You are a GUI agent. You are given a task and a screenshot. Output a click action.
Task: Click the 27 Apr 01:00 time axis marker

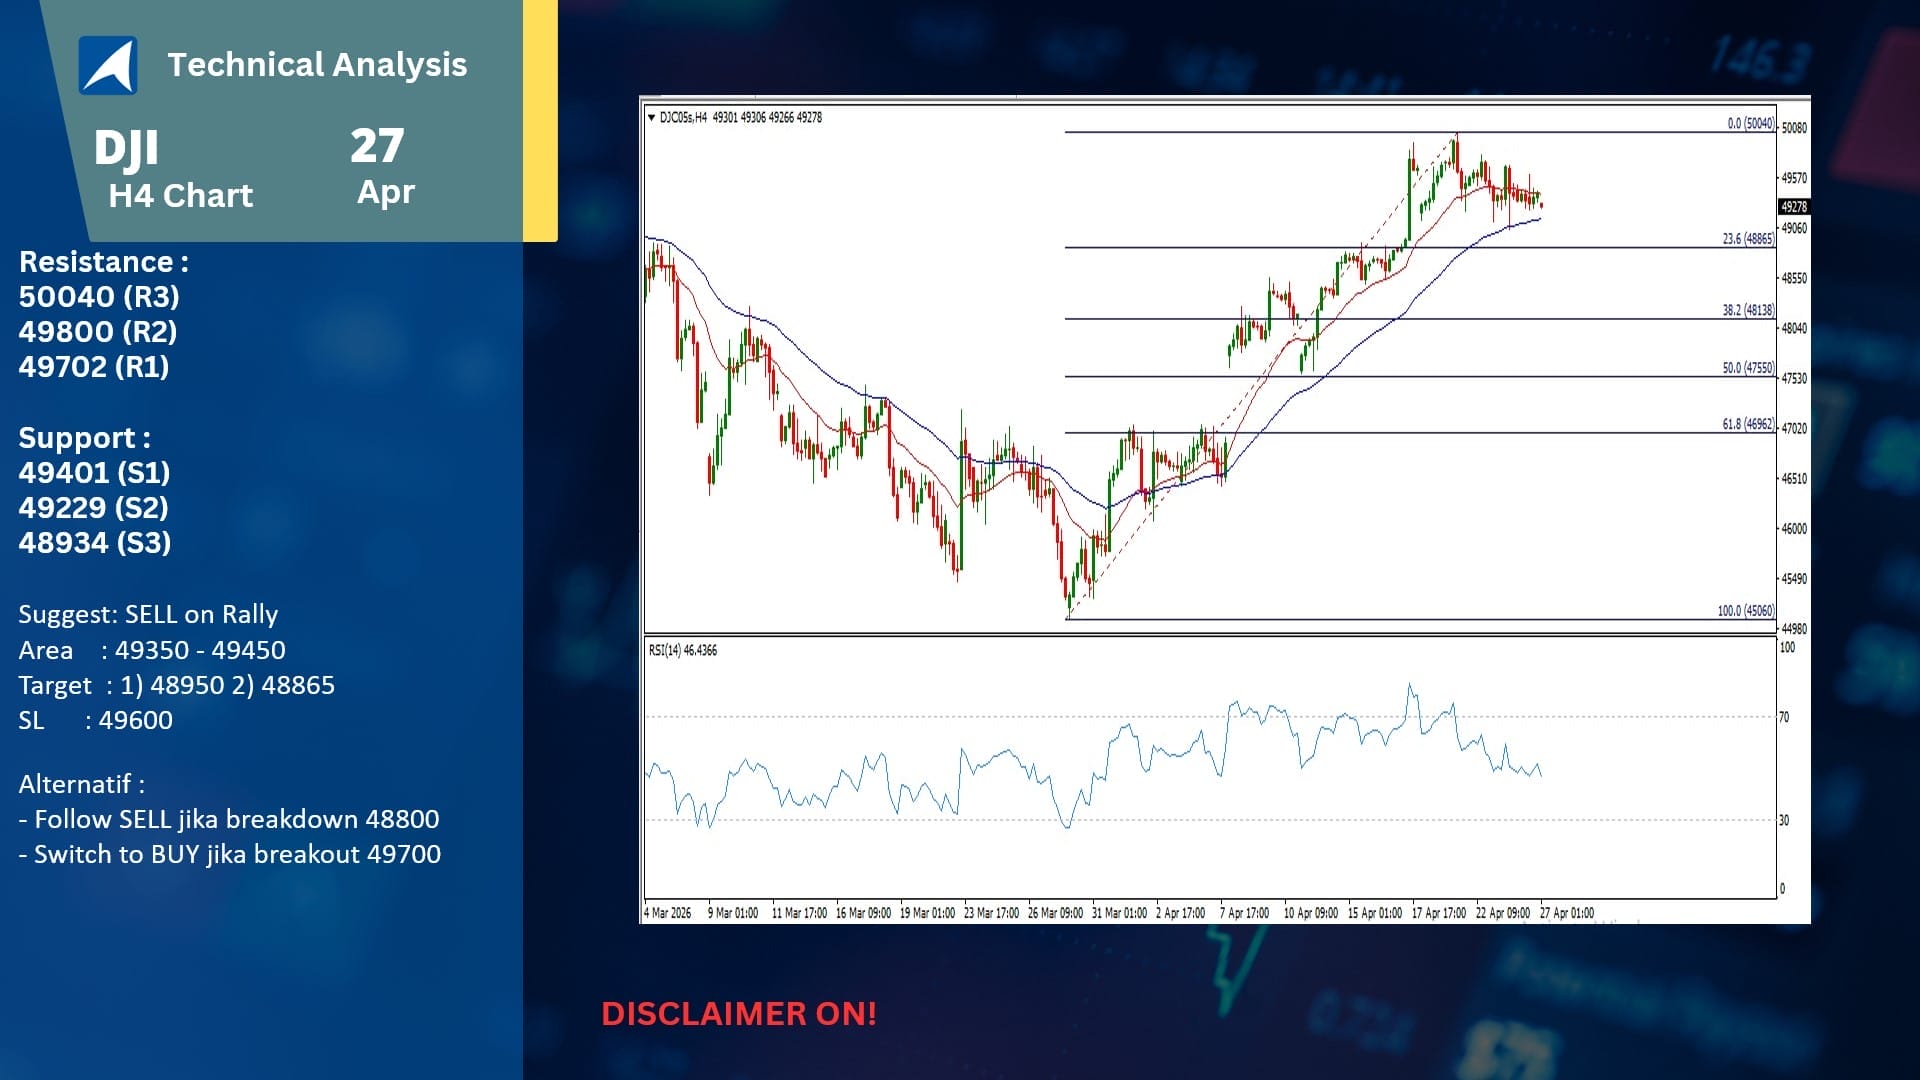[x=1567, y=913]
